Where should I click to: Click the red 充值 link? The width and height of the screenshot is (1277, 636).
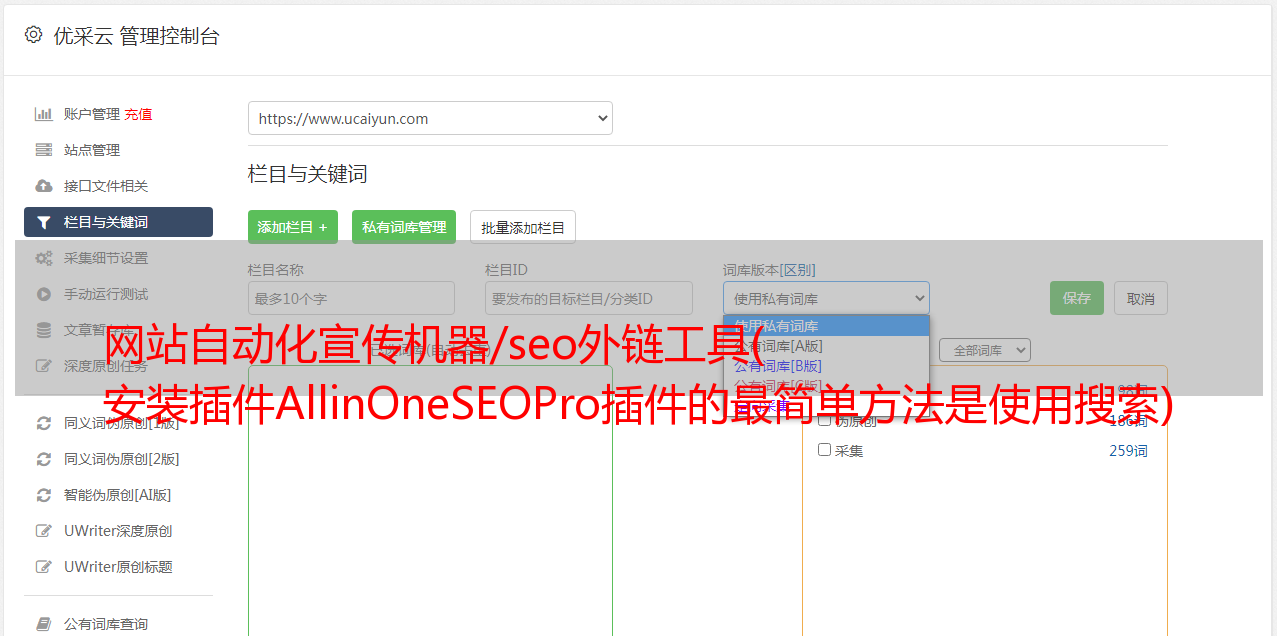[x=138, y=114]
